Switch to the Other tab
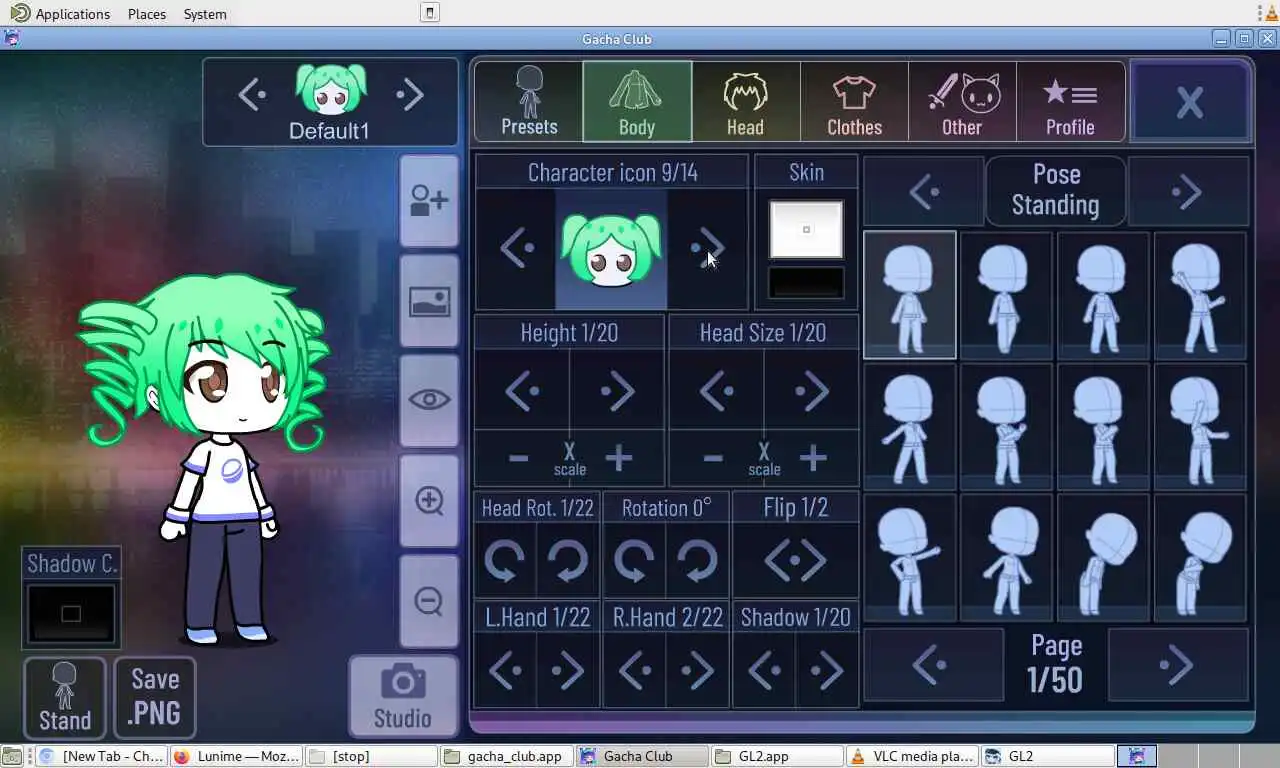Image resolution: width=1280 pixels, height=768 pixels. tap(962, 101)
